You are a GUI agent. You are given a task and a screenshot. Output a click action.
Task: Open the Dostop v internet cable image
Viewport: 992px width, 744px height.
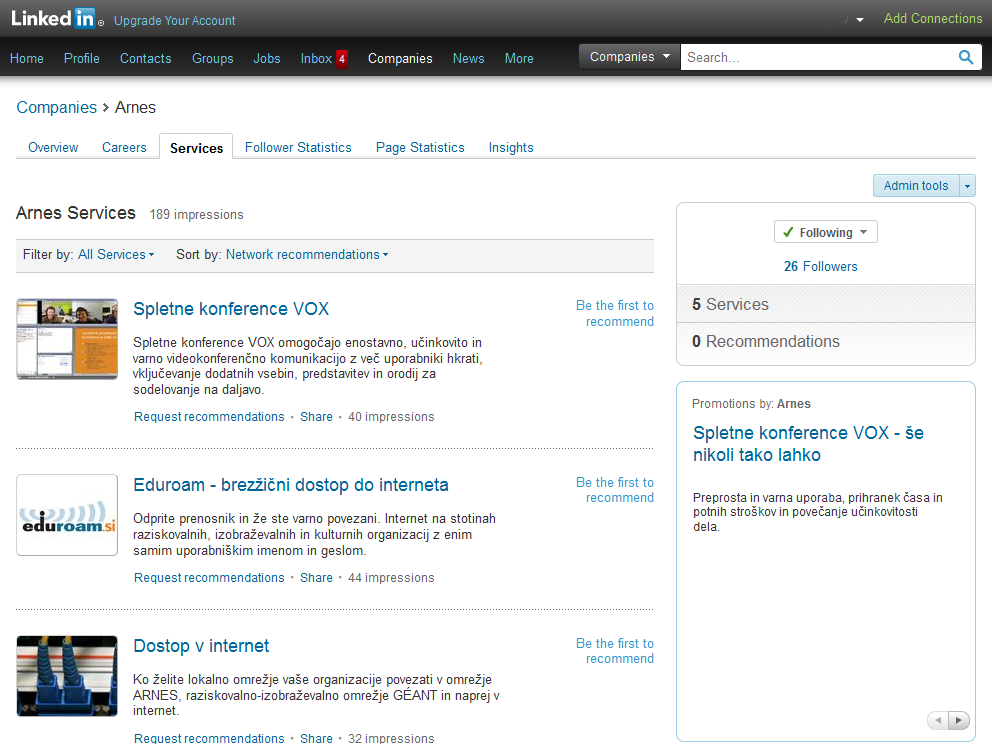[67, 676]
